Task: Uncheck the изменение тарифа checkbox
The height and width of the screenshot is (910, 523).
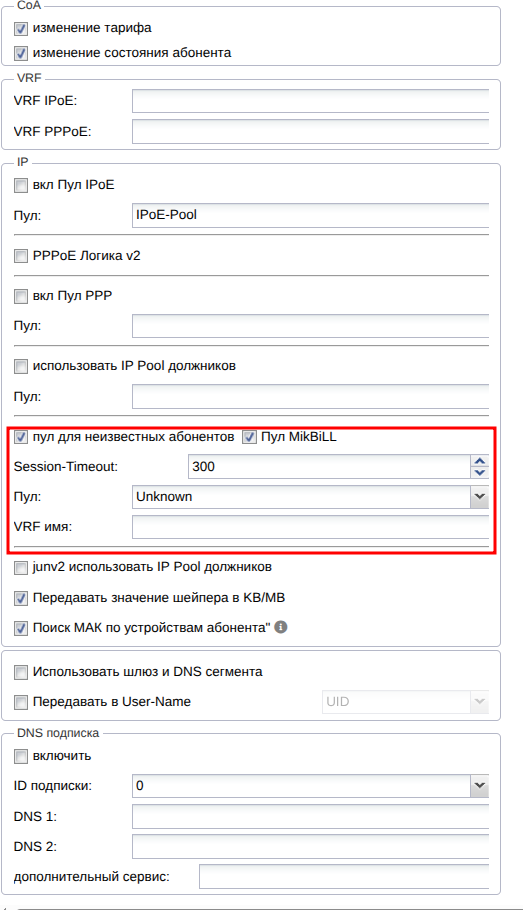Action: coord(21,28)
